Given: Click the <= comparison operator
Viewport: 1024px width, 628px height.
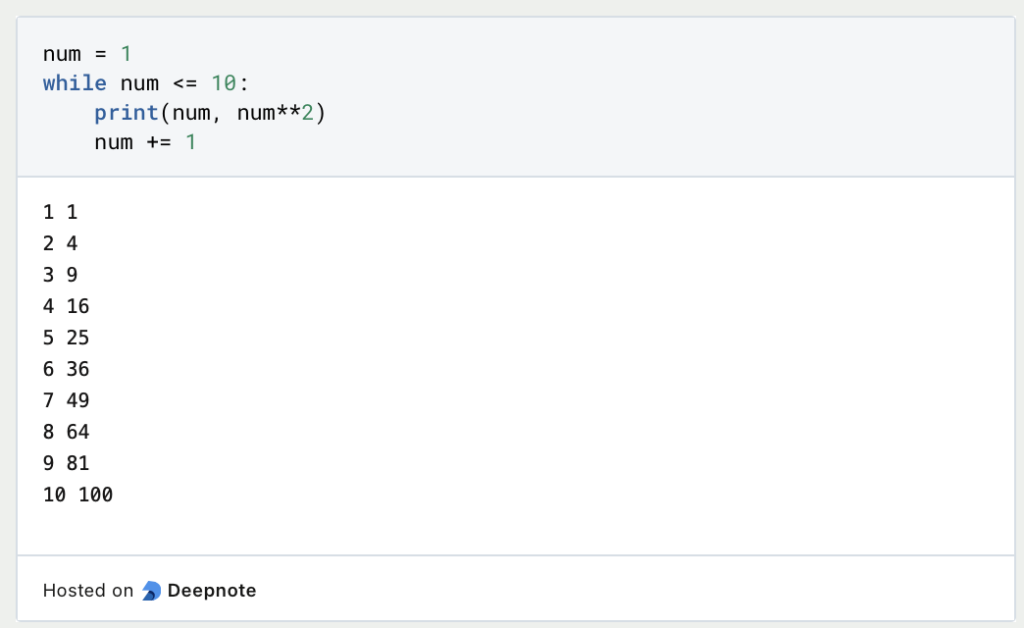Looking at the screenshot, I should click(185, 83).
